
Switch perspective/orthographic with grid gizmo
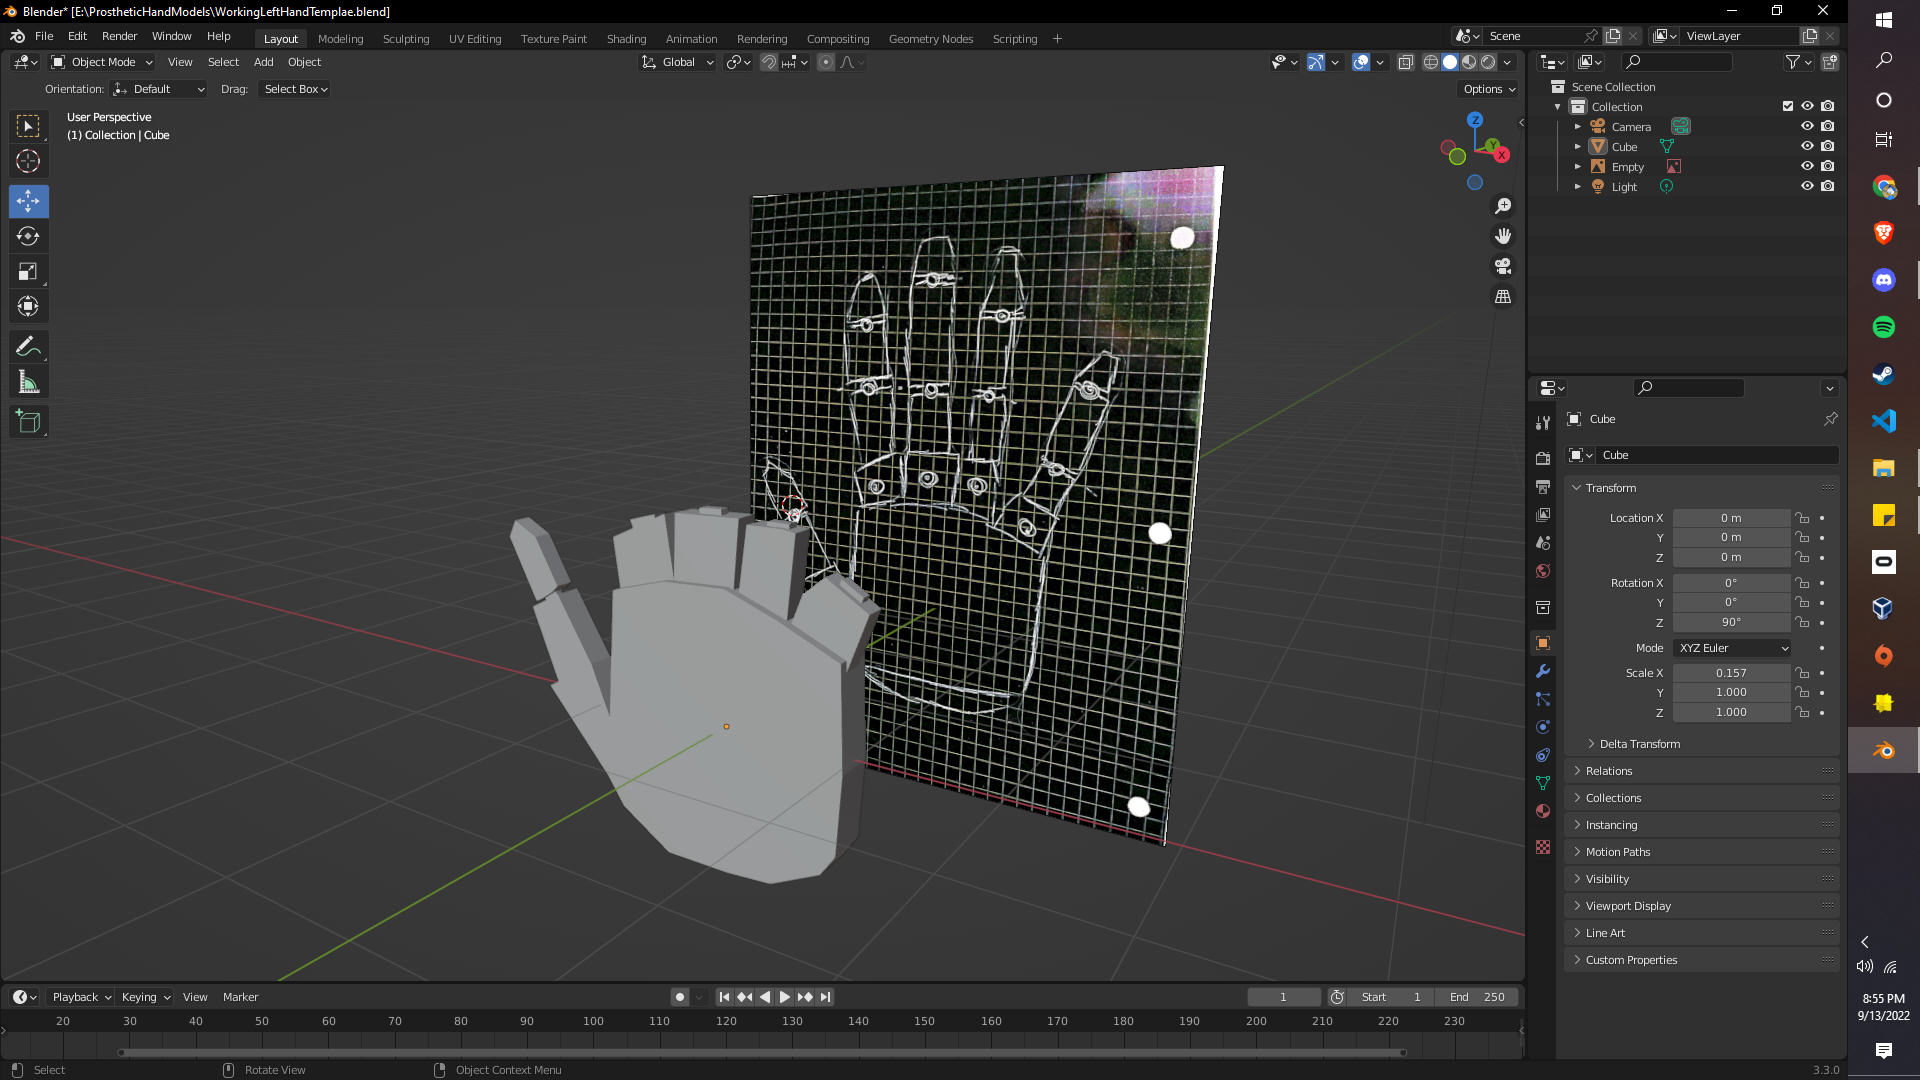coord(1502,297)
